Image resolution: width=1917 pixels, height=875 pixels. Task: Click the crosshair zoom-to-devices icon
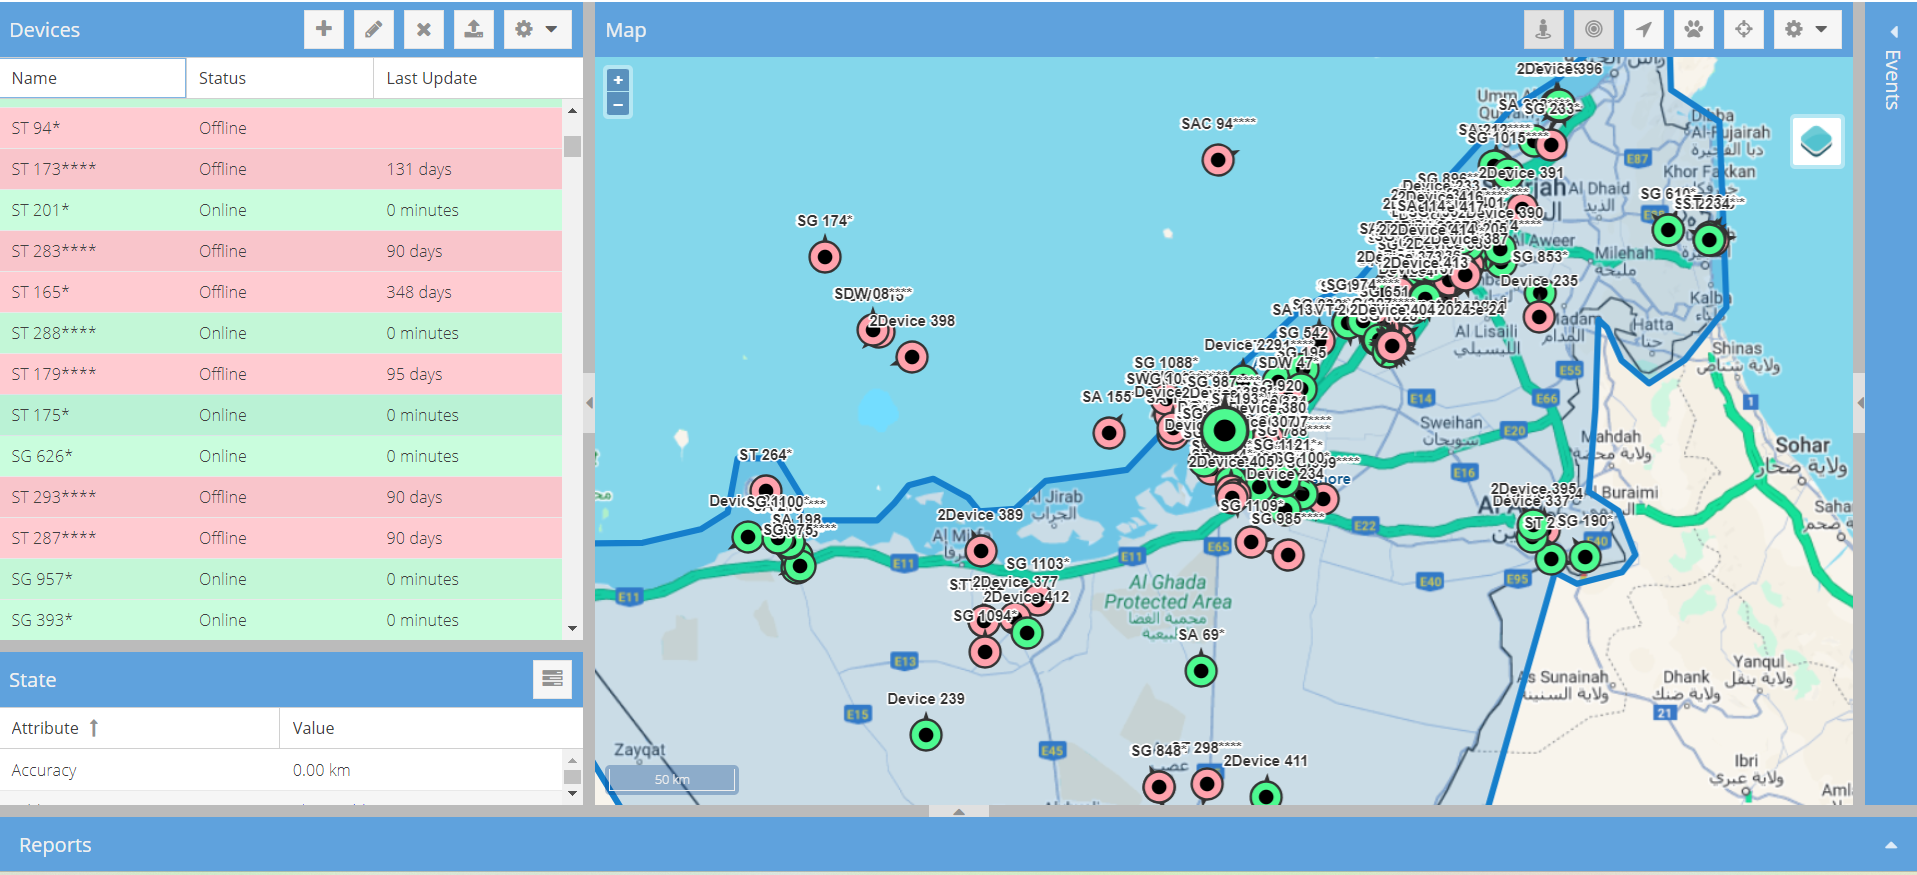(x=1744, y=30)
